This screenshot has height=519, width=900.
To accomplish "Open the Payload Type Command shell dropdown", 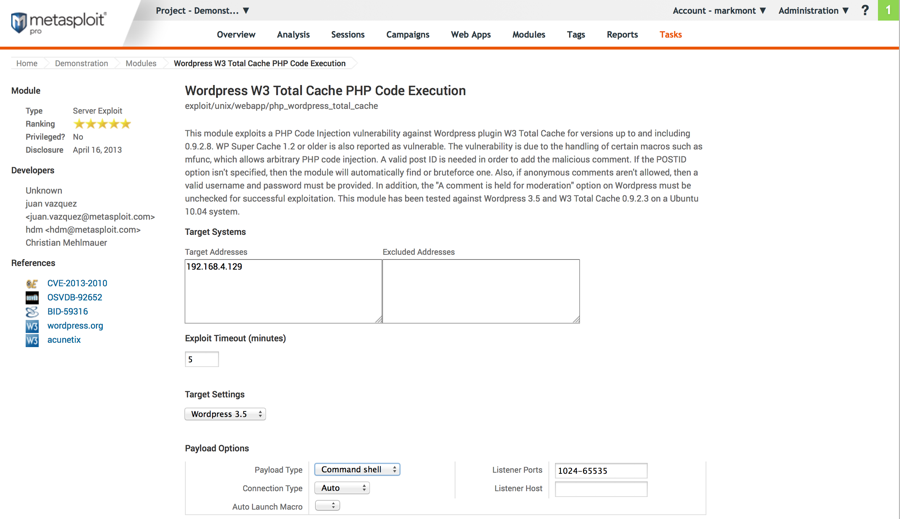I will (x=357, y=470).
